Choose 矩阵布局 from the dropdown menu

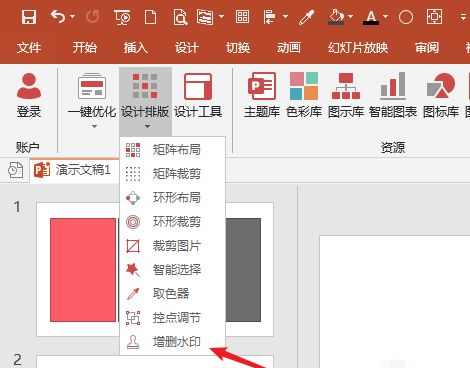click(172, 150)
